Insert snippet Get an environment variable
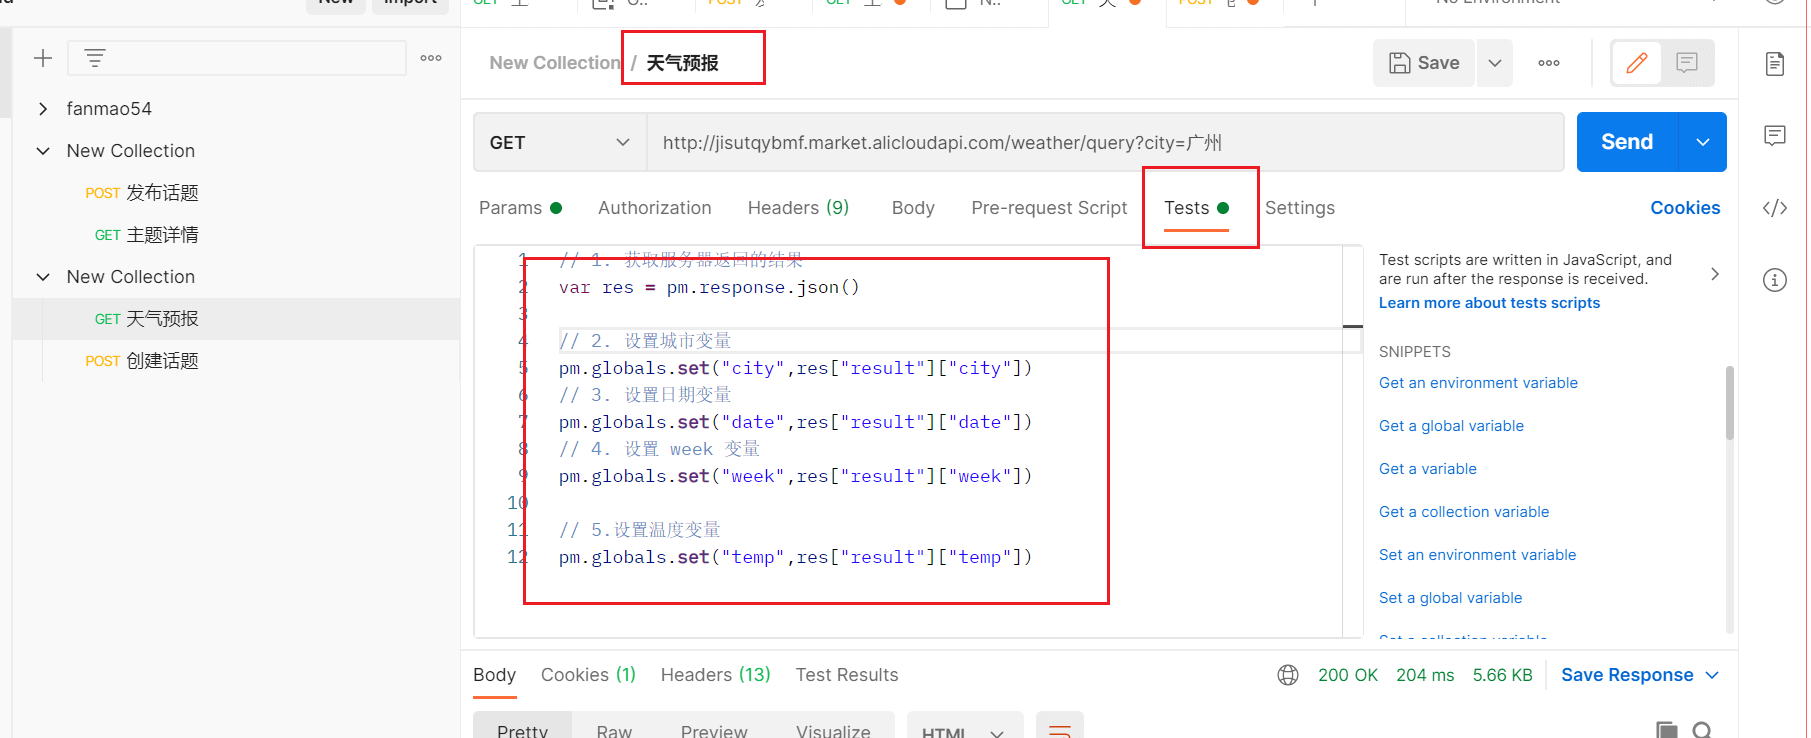 point(1478,383)
